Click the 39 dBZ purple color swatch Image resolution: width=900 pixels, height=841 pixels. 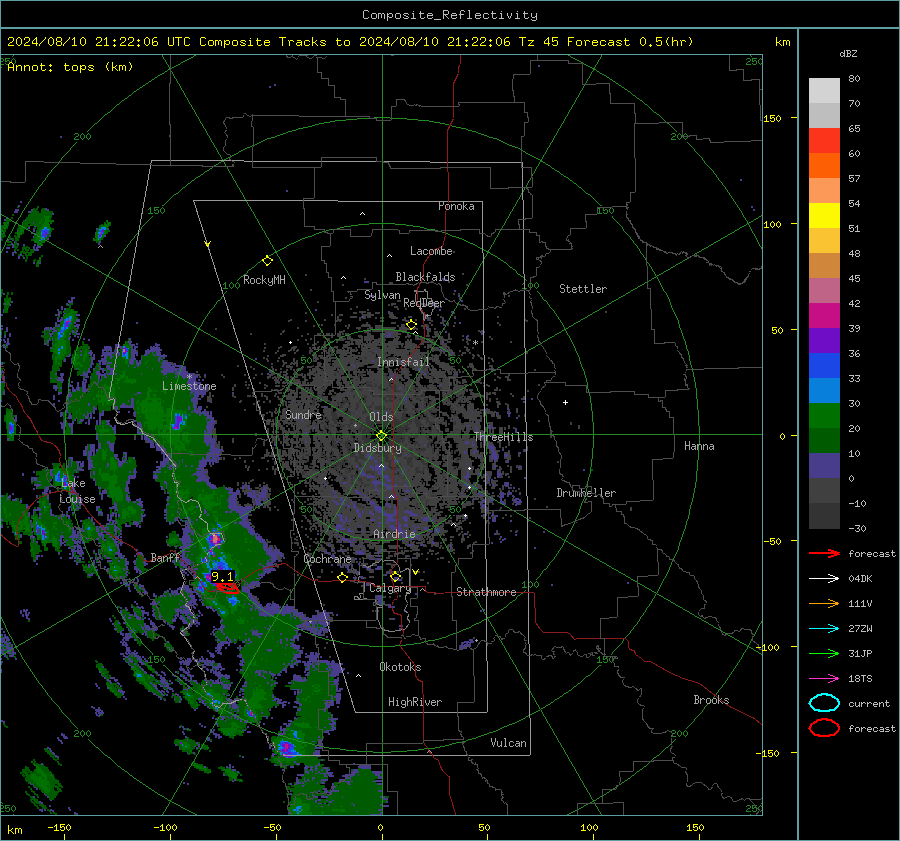pyautogui.click(x=824, y=340)
